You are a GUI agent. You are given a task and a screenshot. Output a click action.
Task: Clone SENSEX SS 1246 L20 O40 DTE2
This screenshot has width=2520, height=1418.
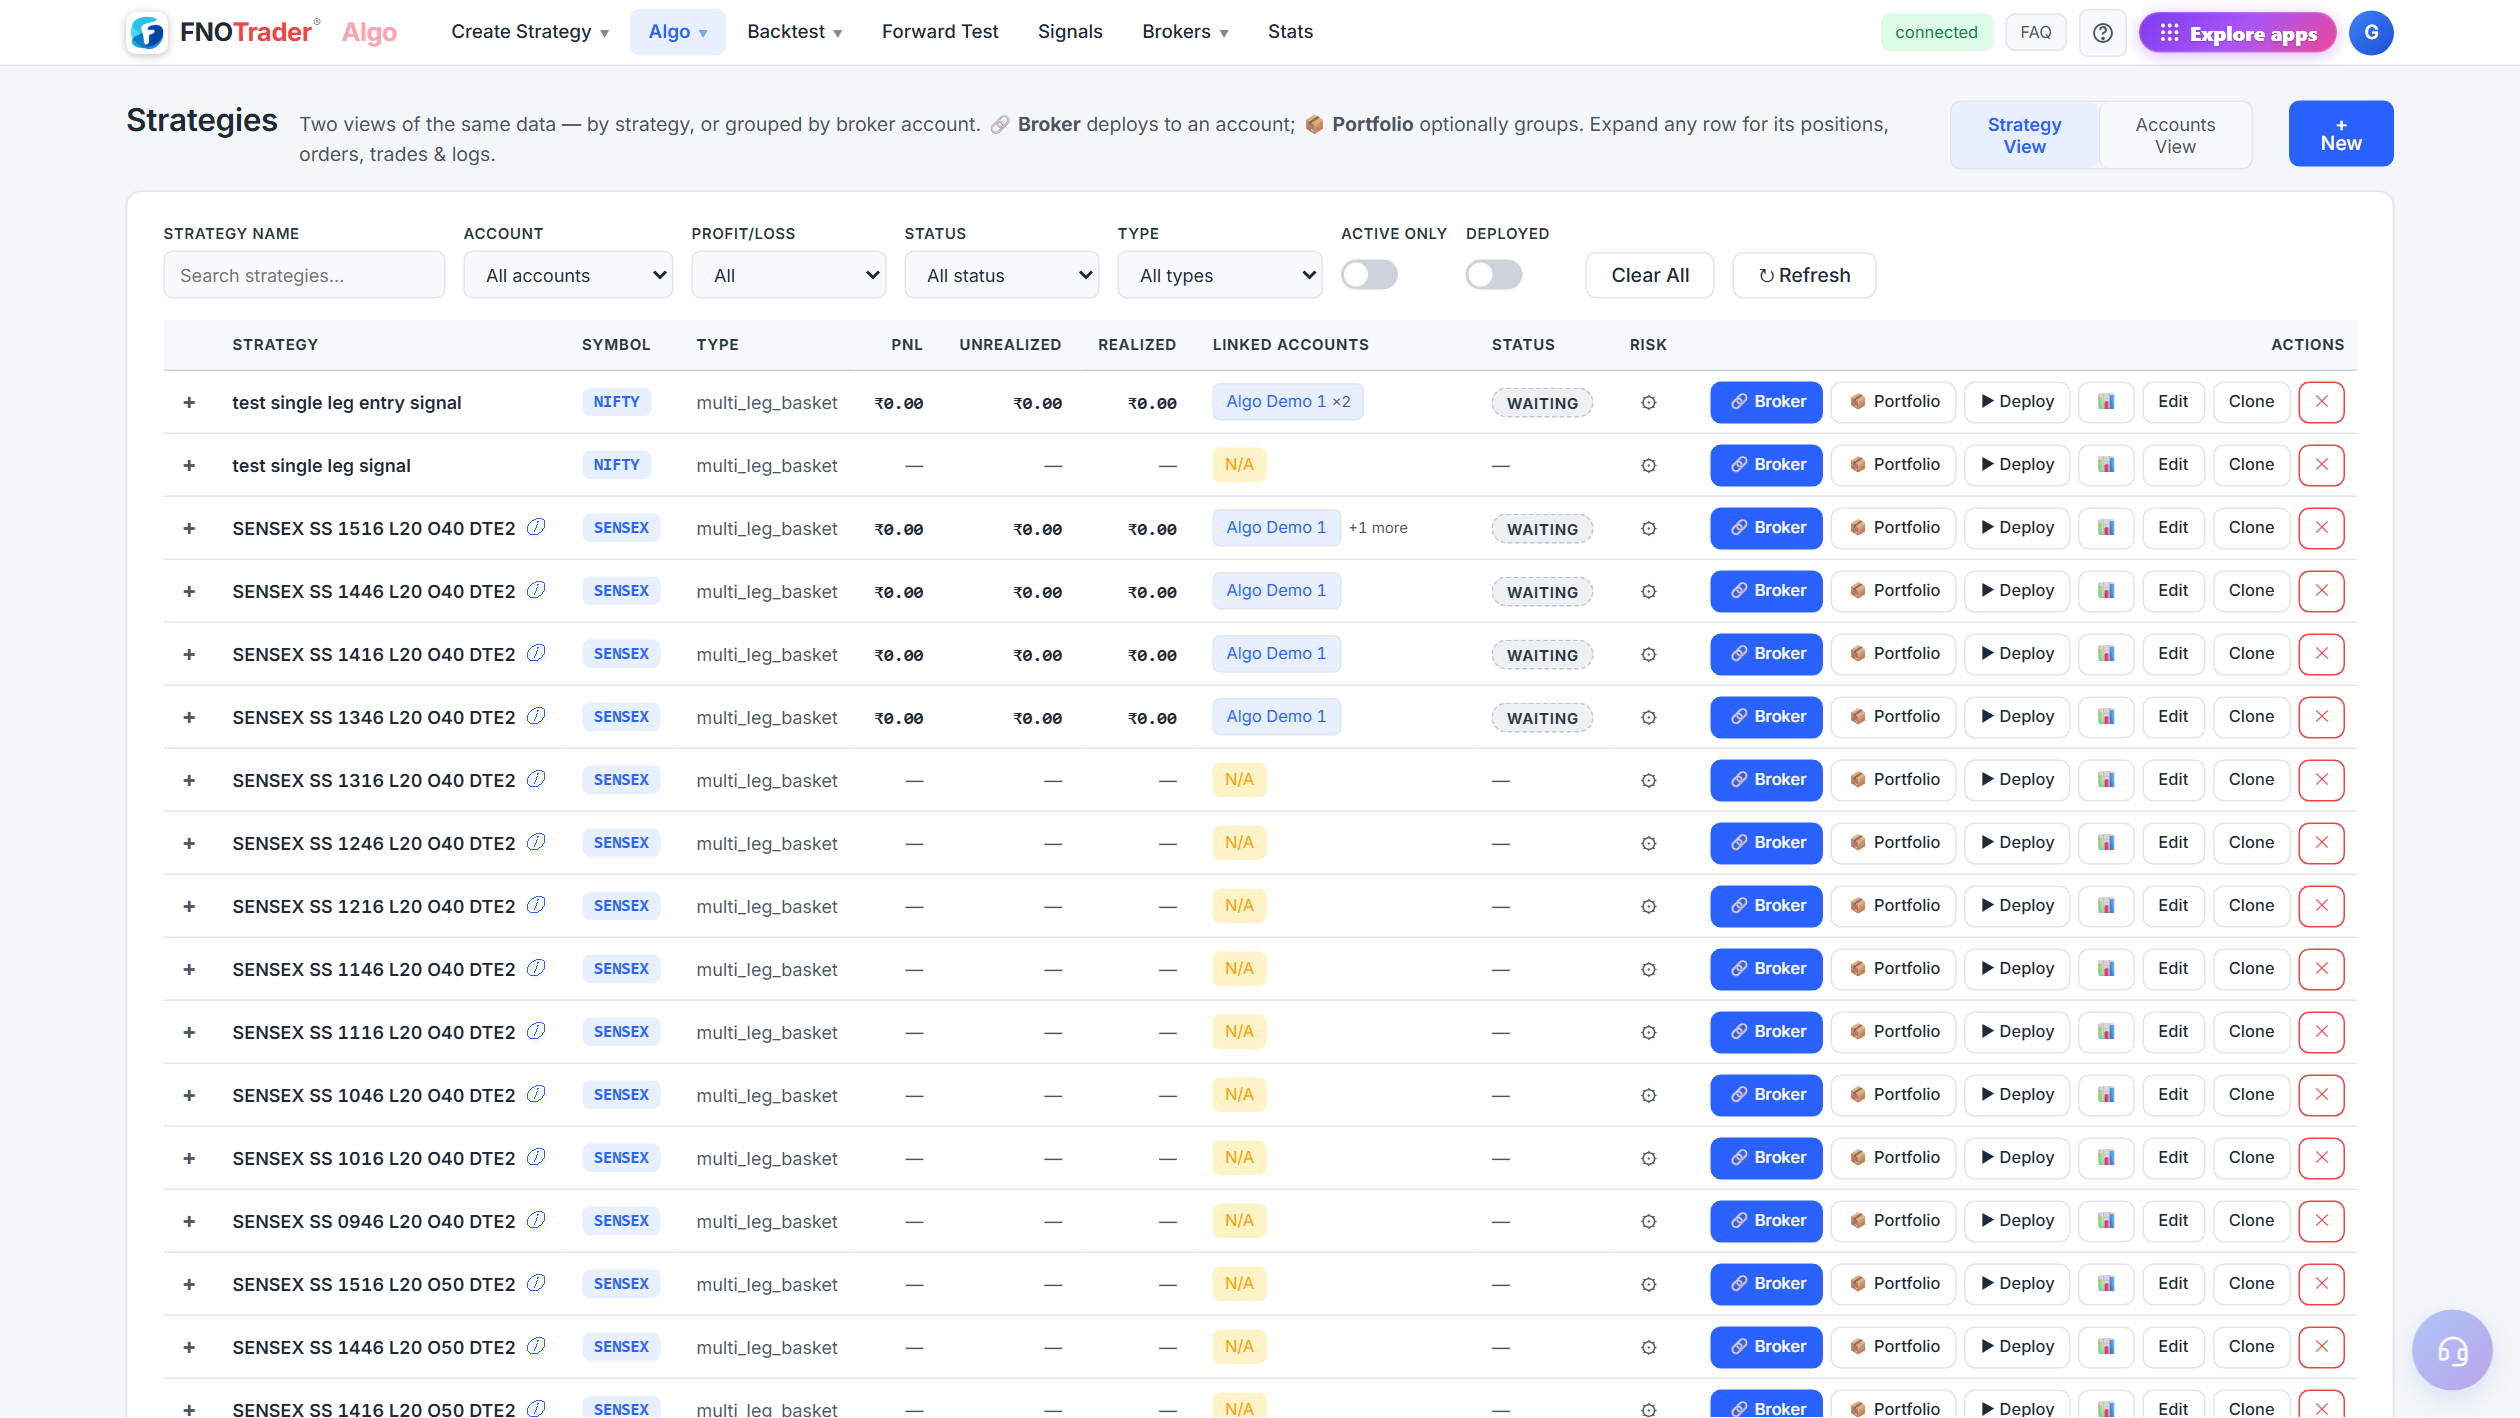pos(2251,843)
